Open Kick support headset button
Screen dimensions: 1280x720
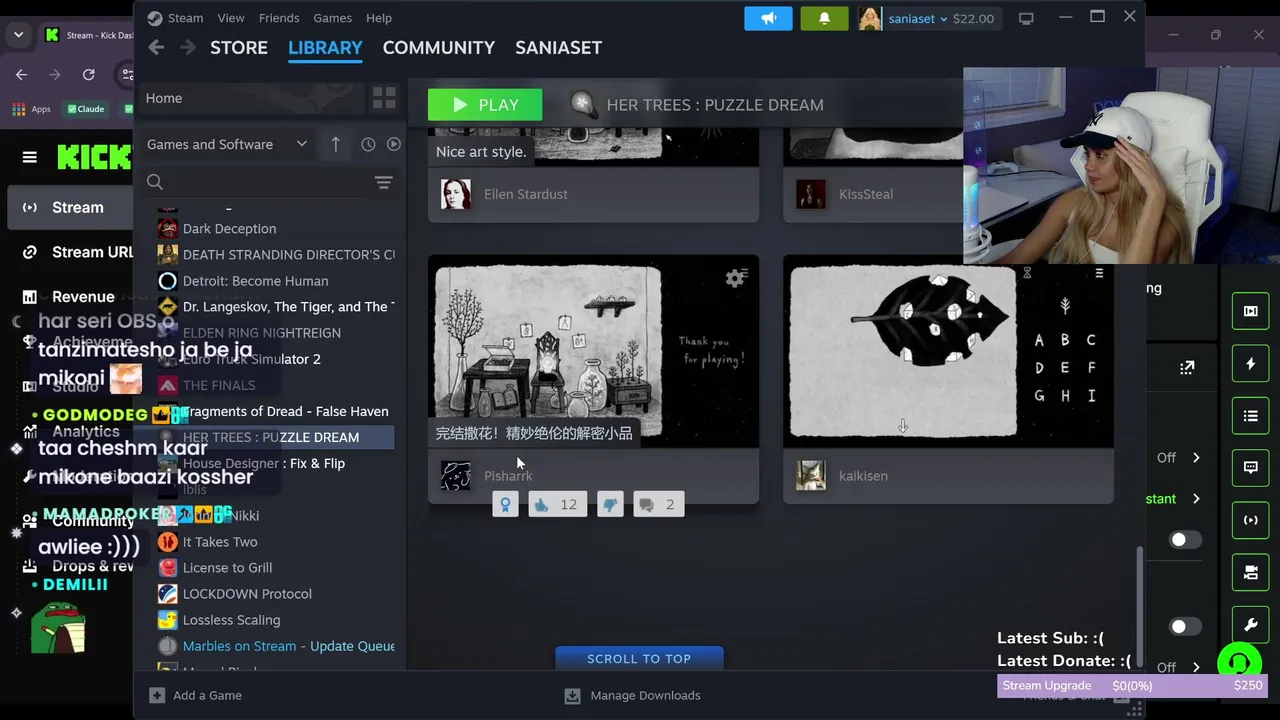pos(1239,664)
